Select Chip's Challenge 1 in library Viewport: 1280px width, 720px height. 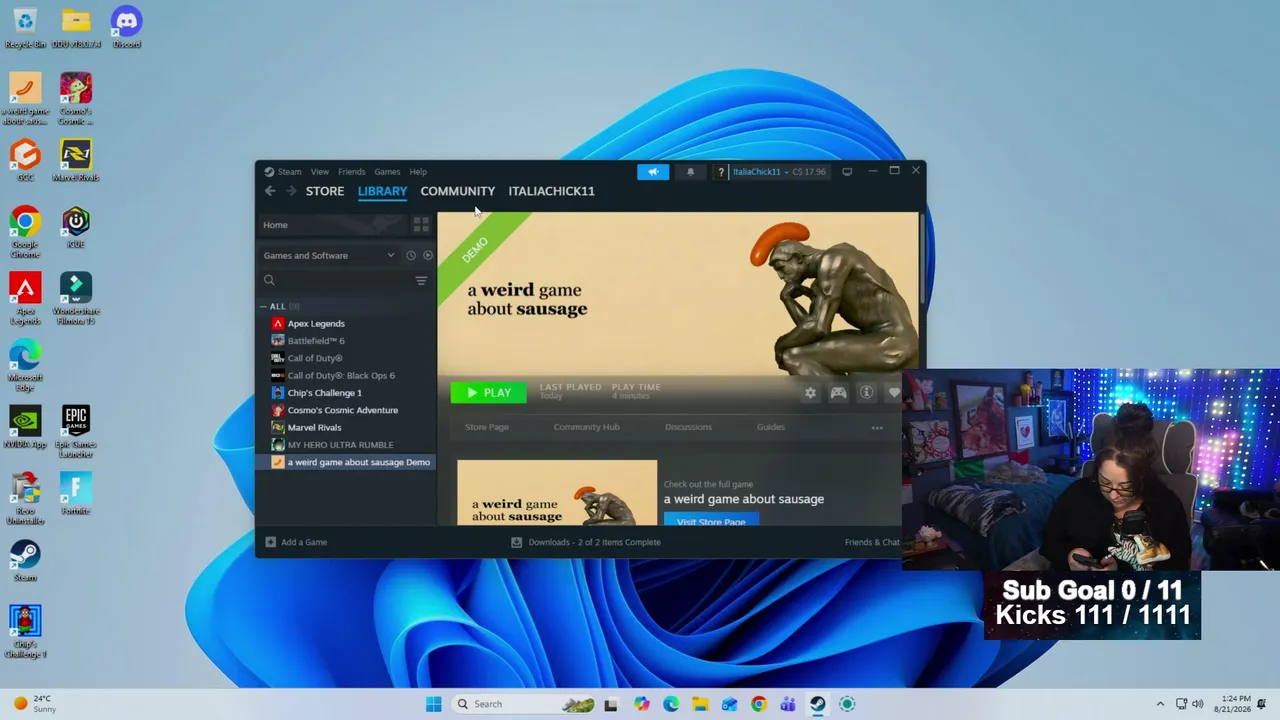324,393
